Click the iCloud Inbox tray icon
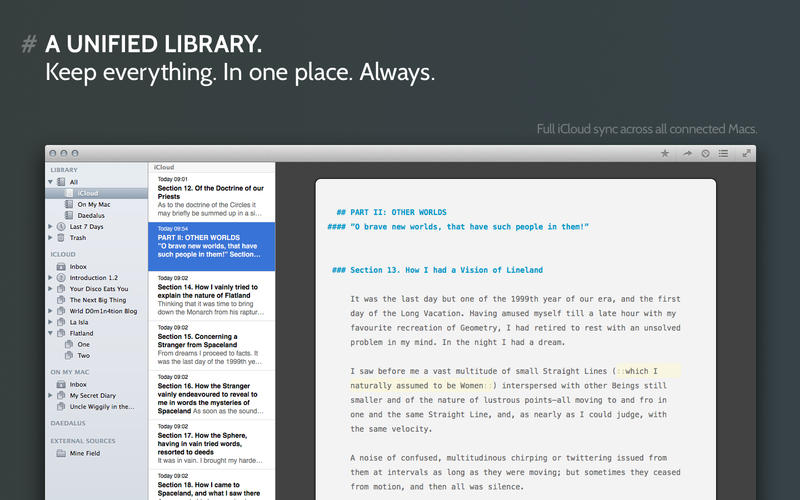The image size is (800, 500). click(x=61, y=266)
